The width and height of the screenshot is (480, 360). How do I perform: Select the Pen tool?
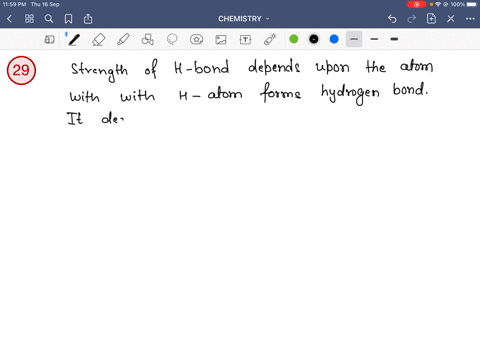pyautogui.click(x=74, y=40)
